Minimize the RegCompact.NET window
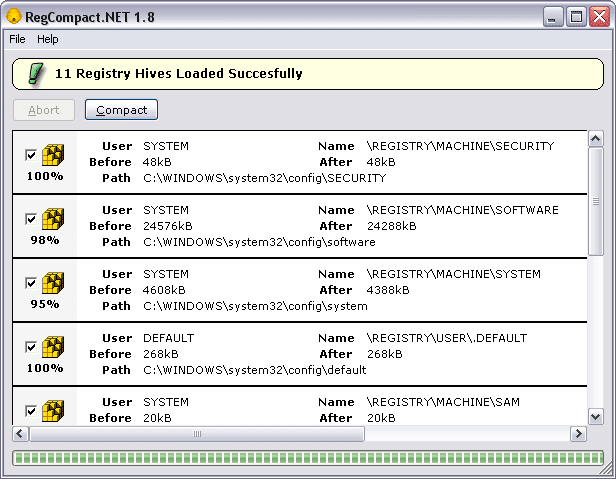The image size is (616, 479). point(553,17)
